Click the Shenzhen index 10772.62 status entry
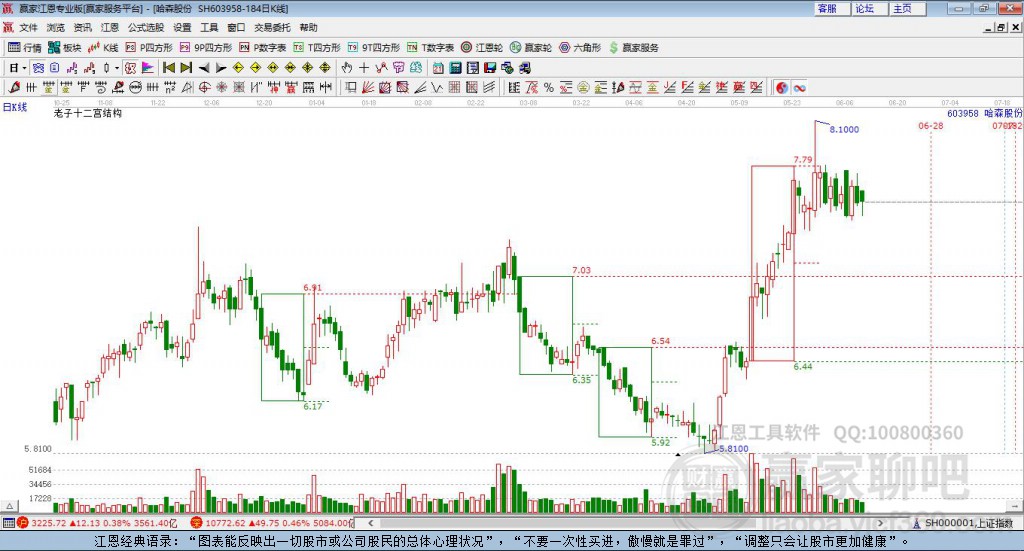 point(272,523)
